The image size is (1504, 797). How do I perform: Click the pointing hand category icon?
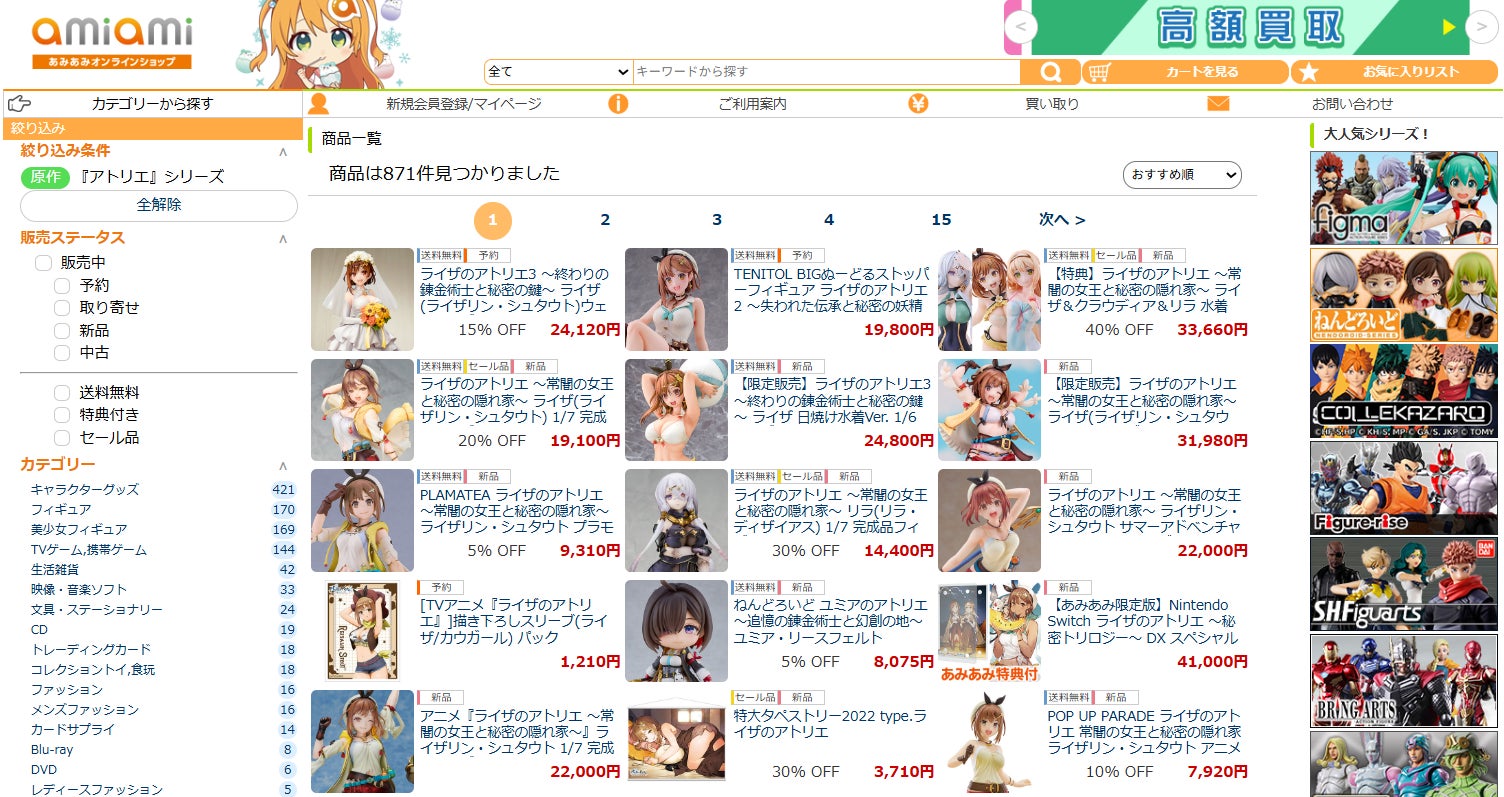tap(19, 104)
